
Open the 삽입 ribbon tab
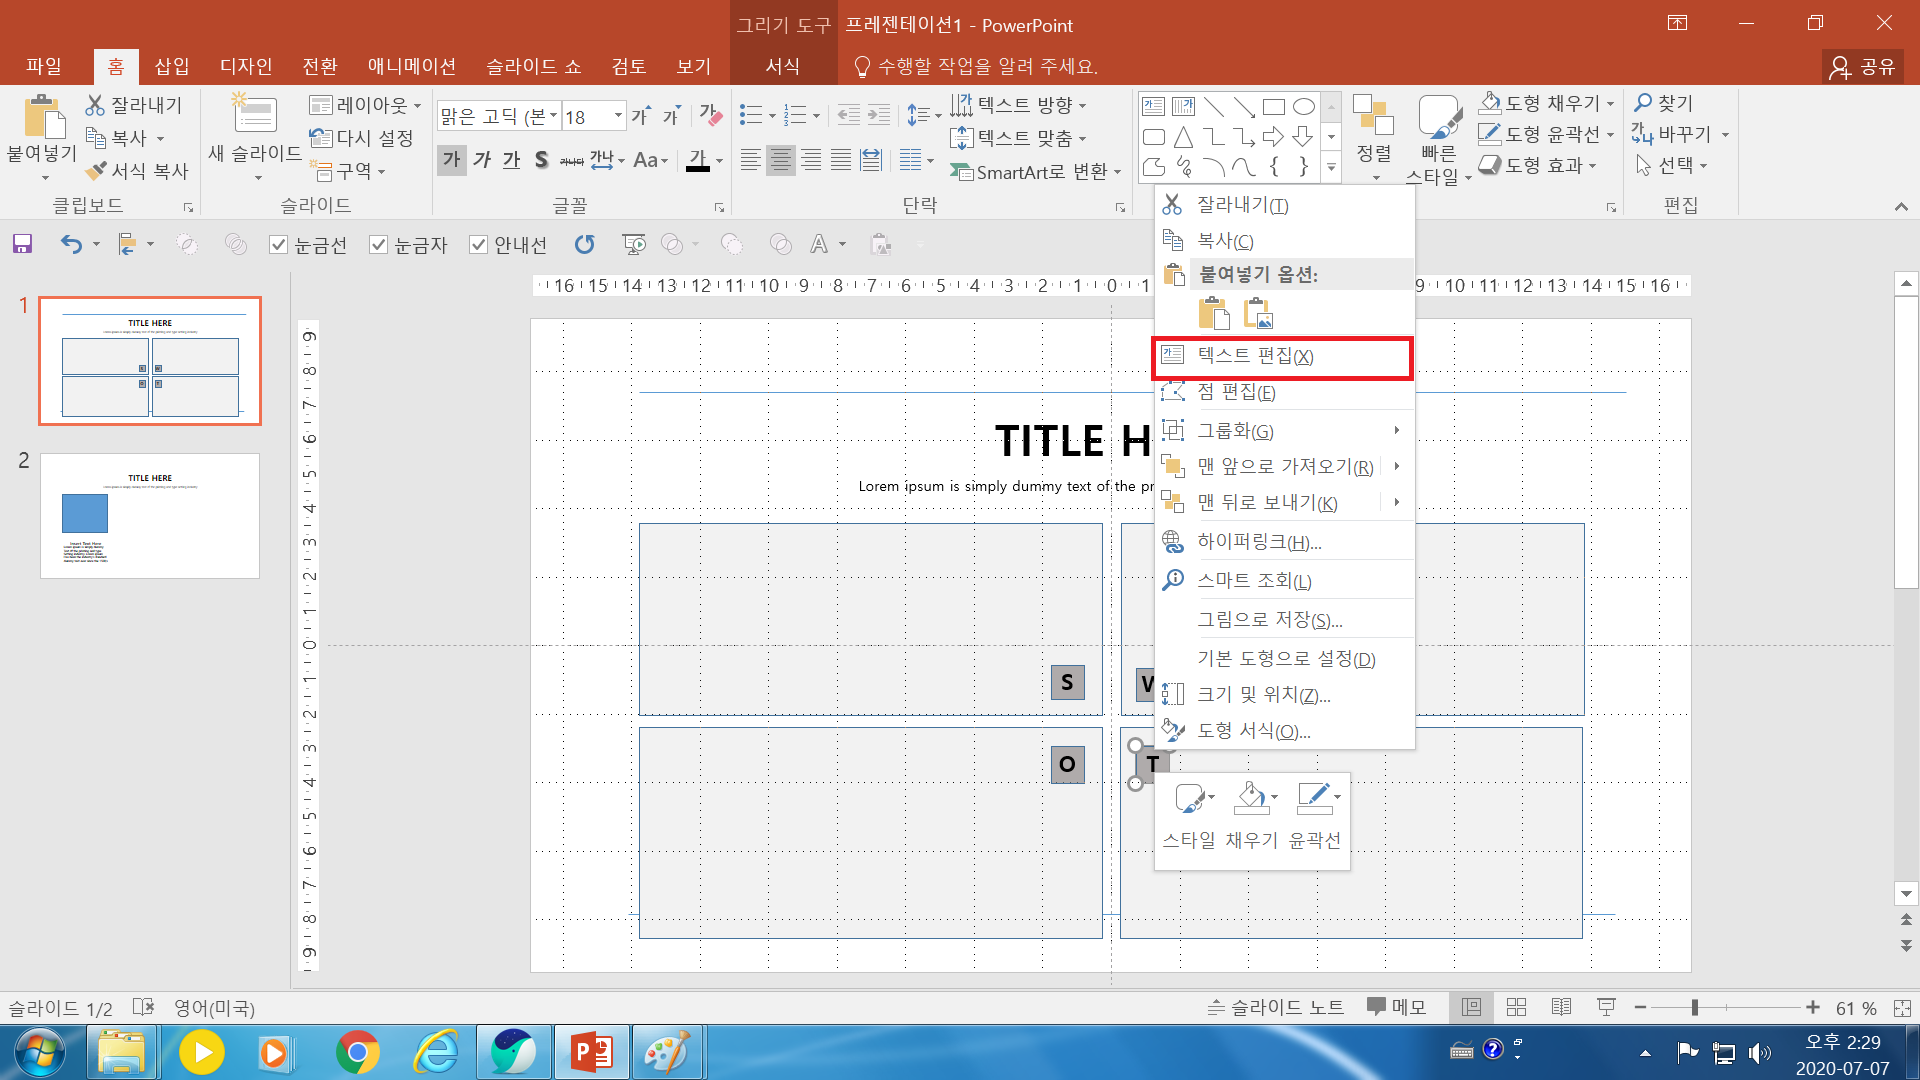171,66
